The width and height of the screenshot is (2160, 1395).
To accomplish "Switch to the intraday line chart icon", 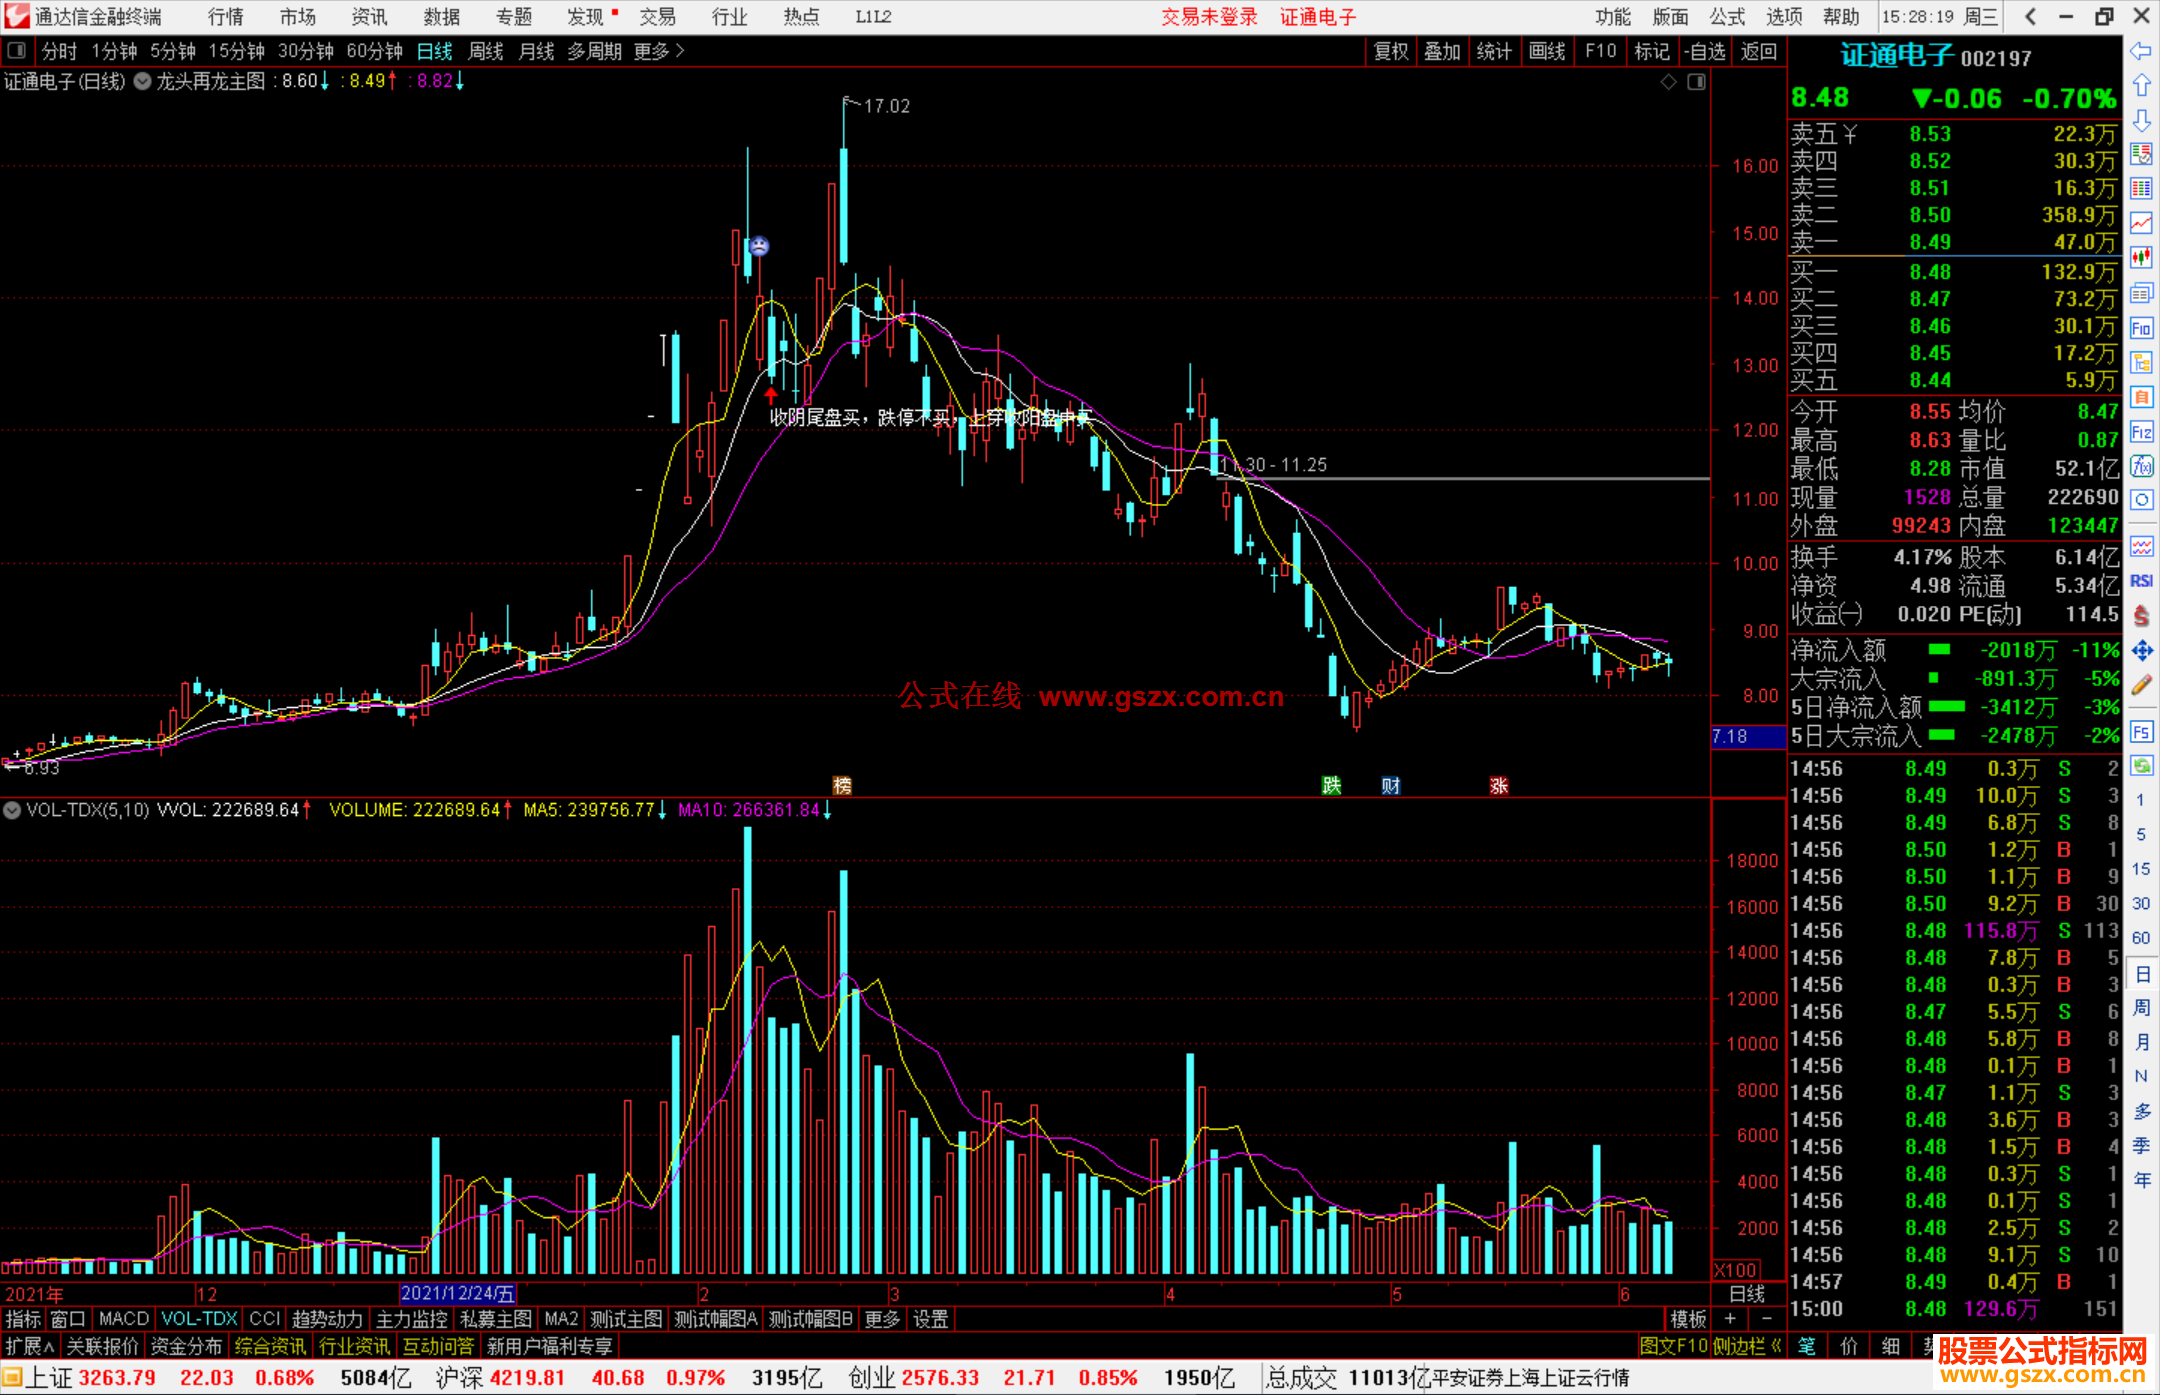I will [2141, 223].
